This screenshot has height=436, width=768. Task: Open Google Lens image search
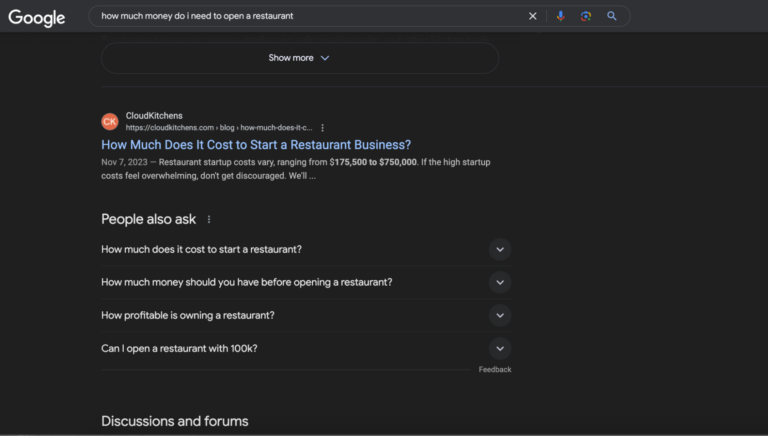pos(586,16)
